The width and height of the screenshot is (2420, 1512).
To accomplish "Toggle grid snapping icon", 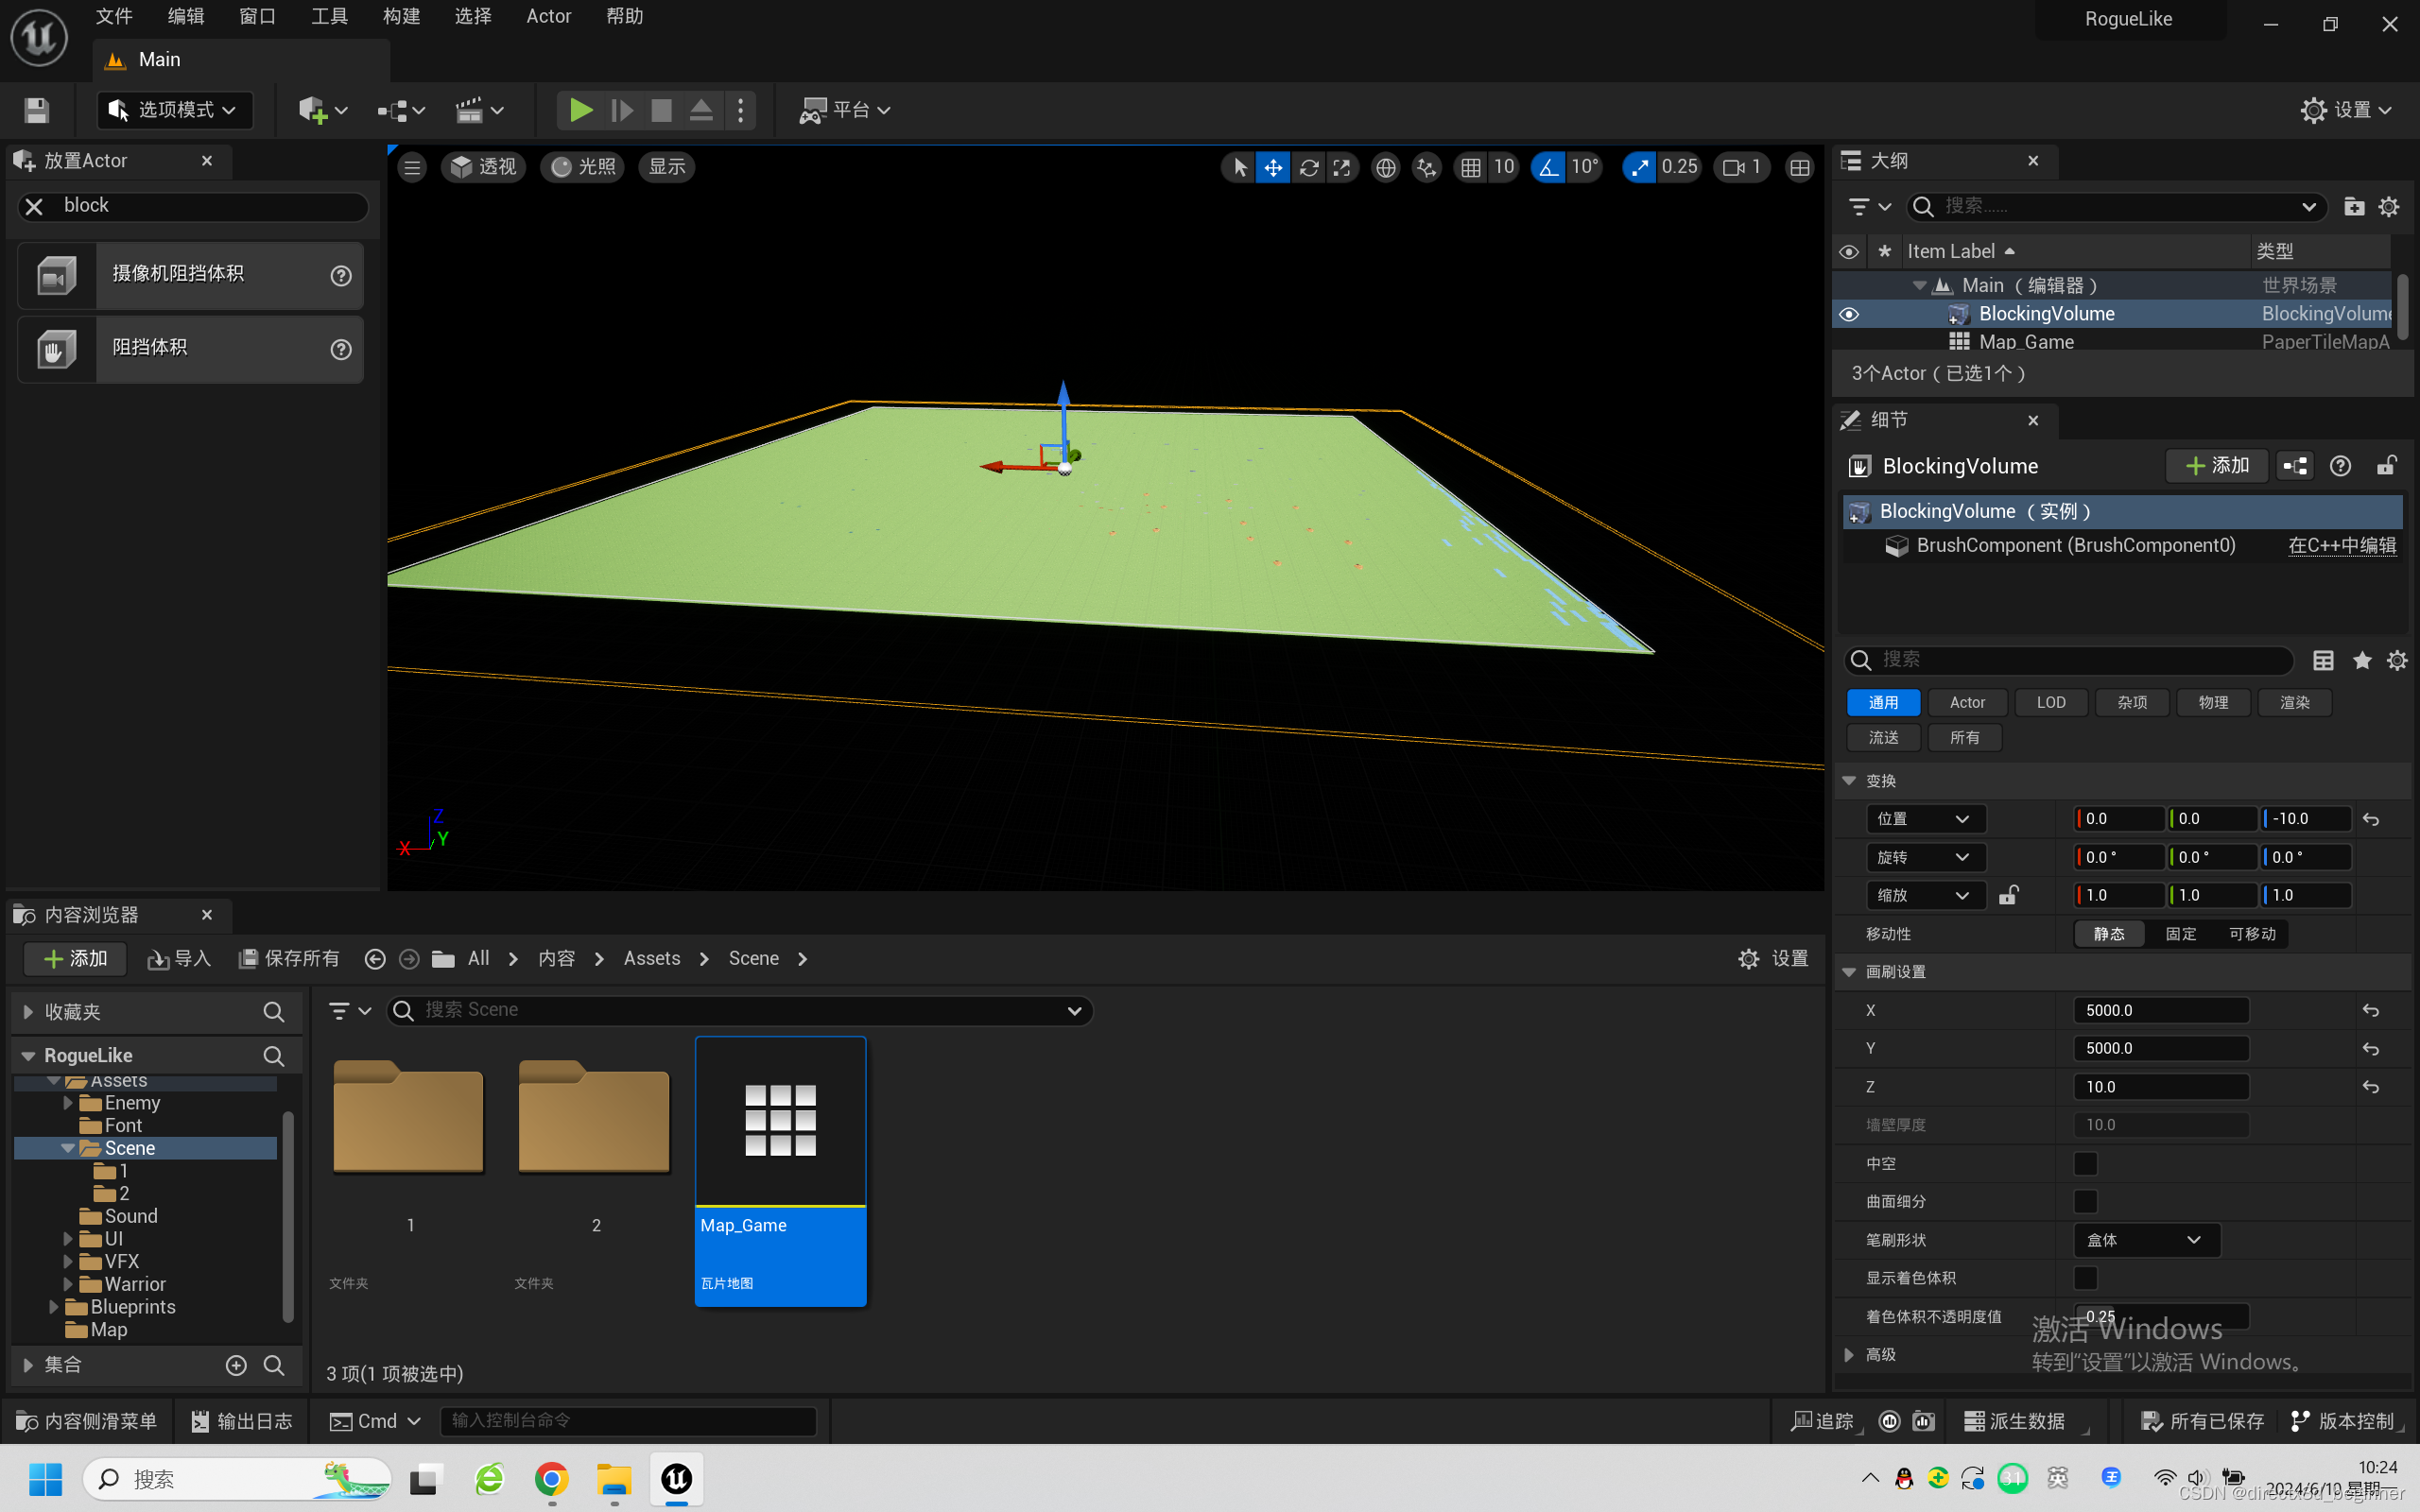I will (1470, 167).
